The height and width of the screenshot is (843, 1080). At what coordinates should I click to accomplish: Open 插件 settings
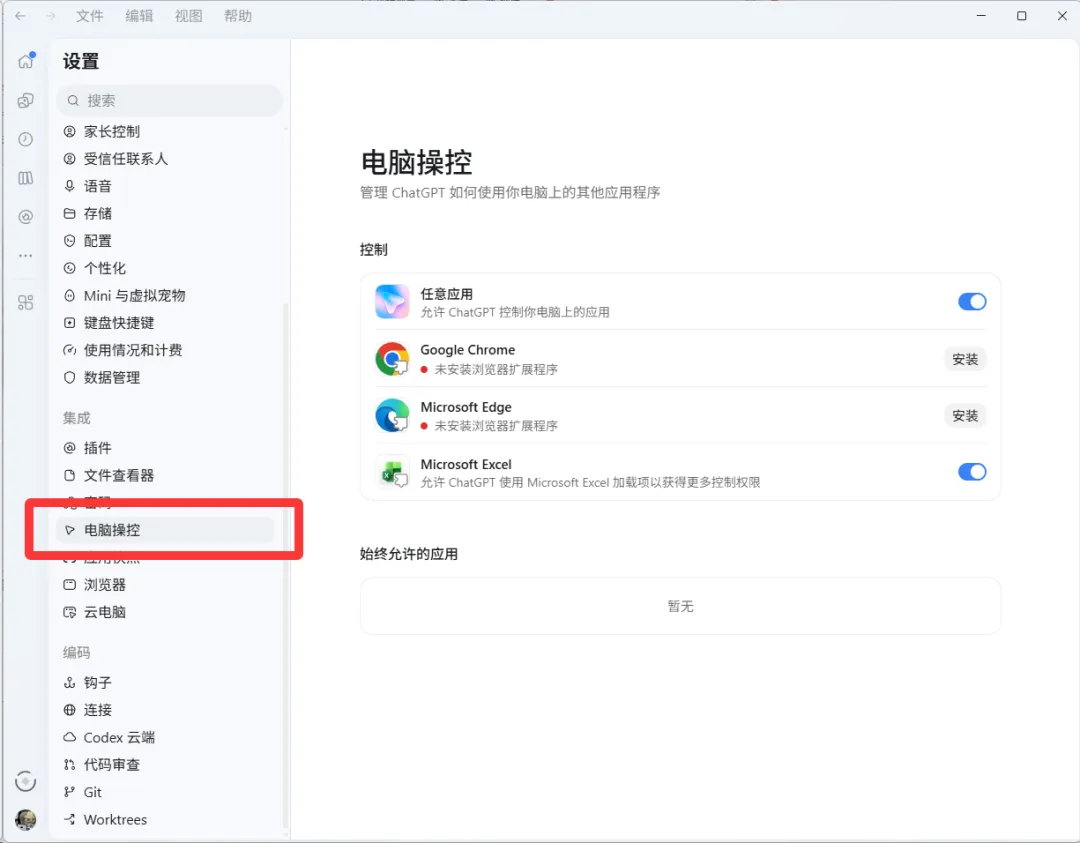tap(165, 448)
